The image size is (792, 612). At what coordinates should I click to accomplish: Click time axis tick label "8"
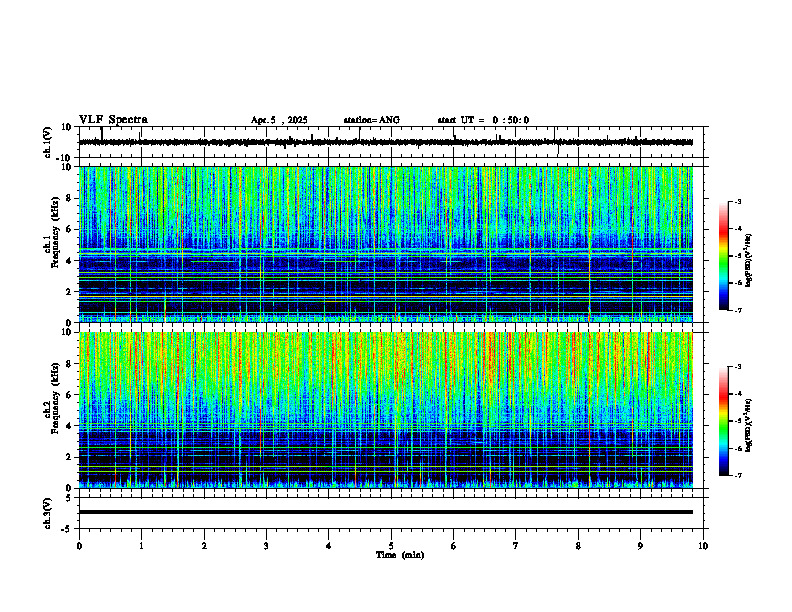click(578, 546)
